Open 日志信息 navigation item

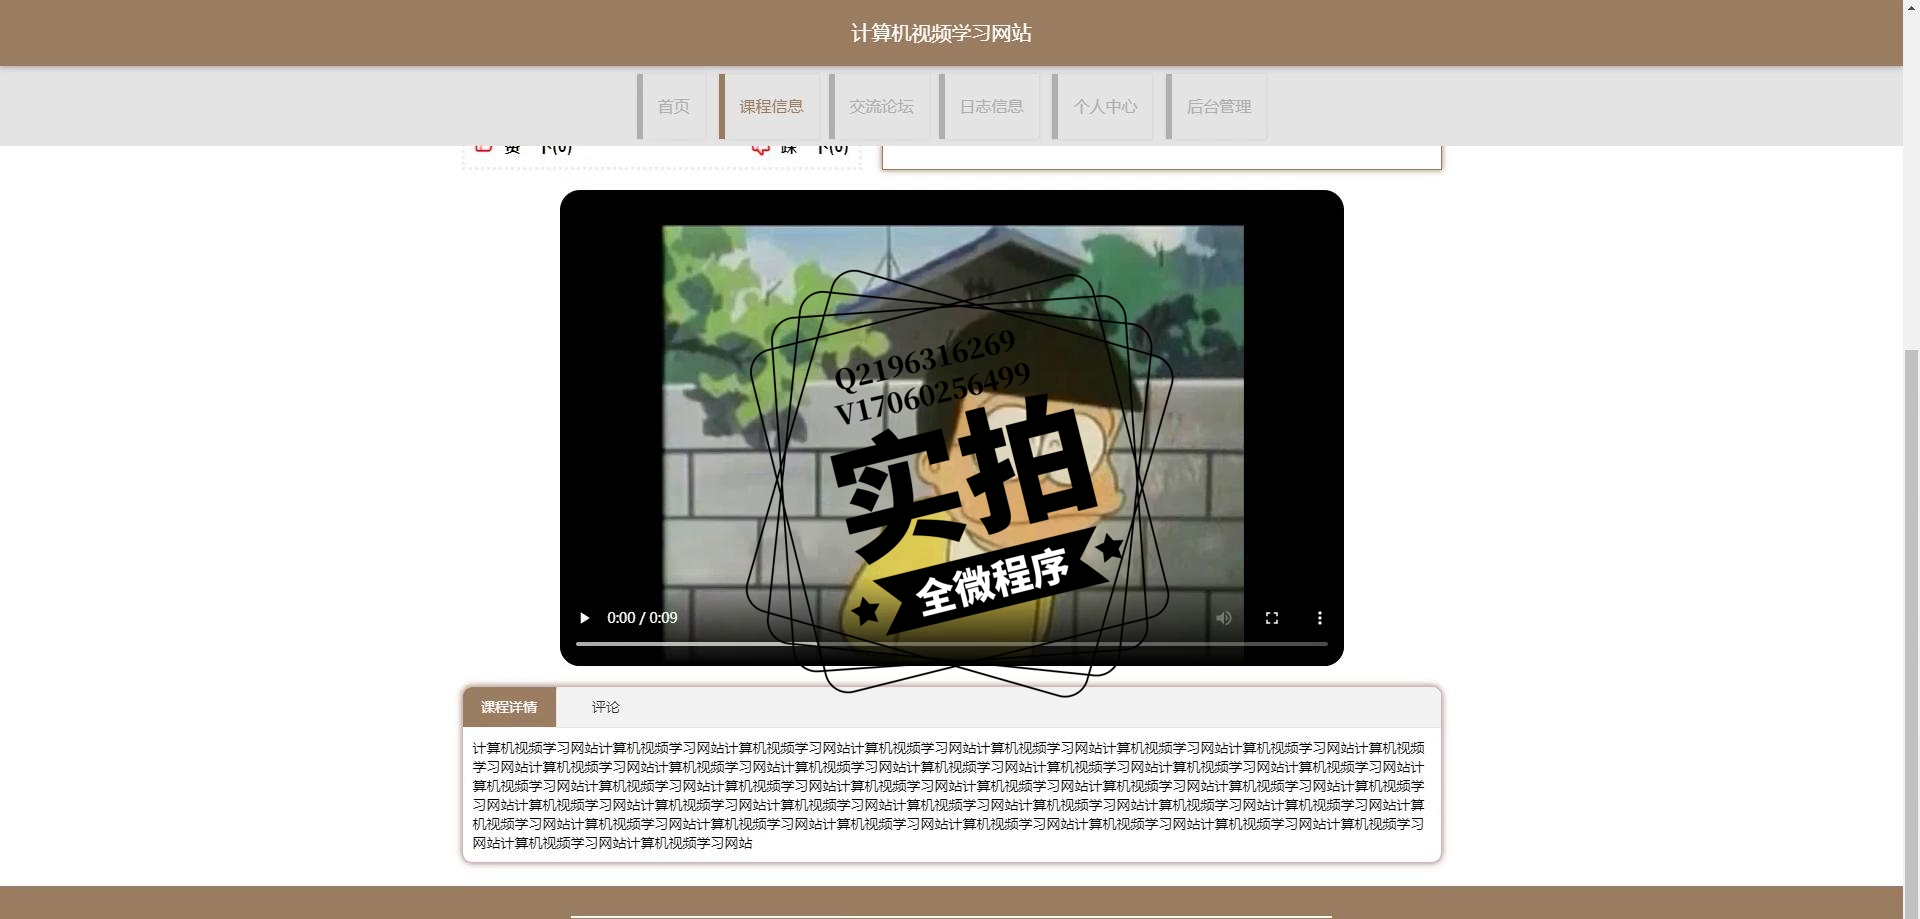click(x=990, y=106)
